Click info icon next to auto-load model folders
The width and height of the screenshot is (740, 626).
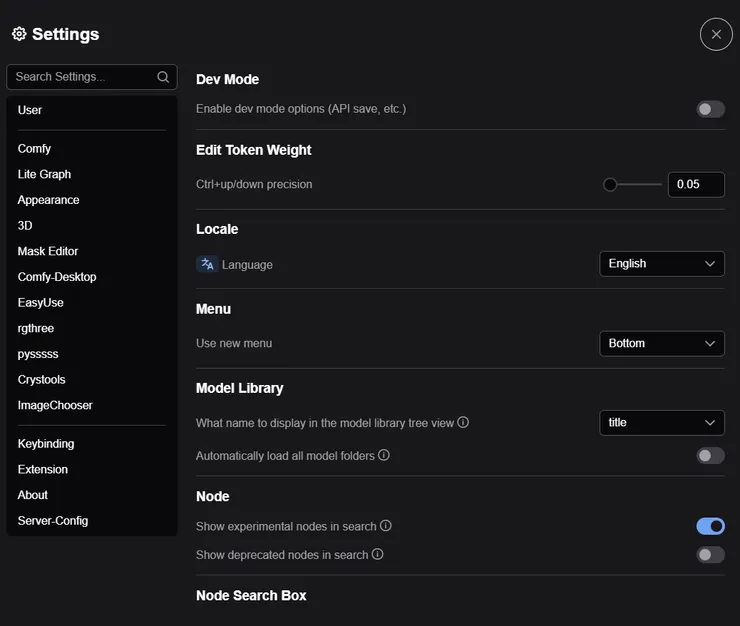point(384,455)
